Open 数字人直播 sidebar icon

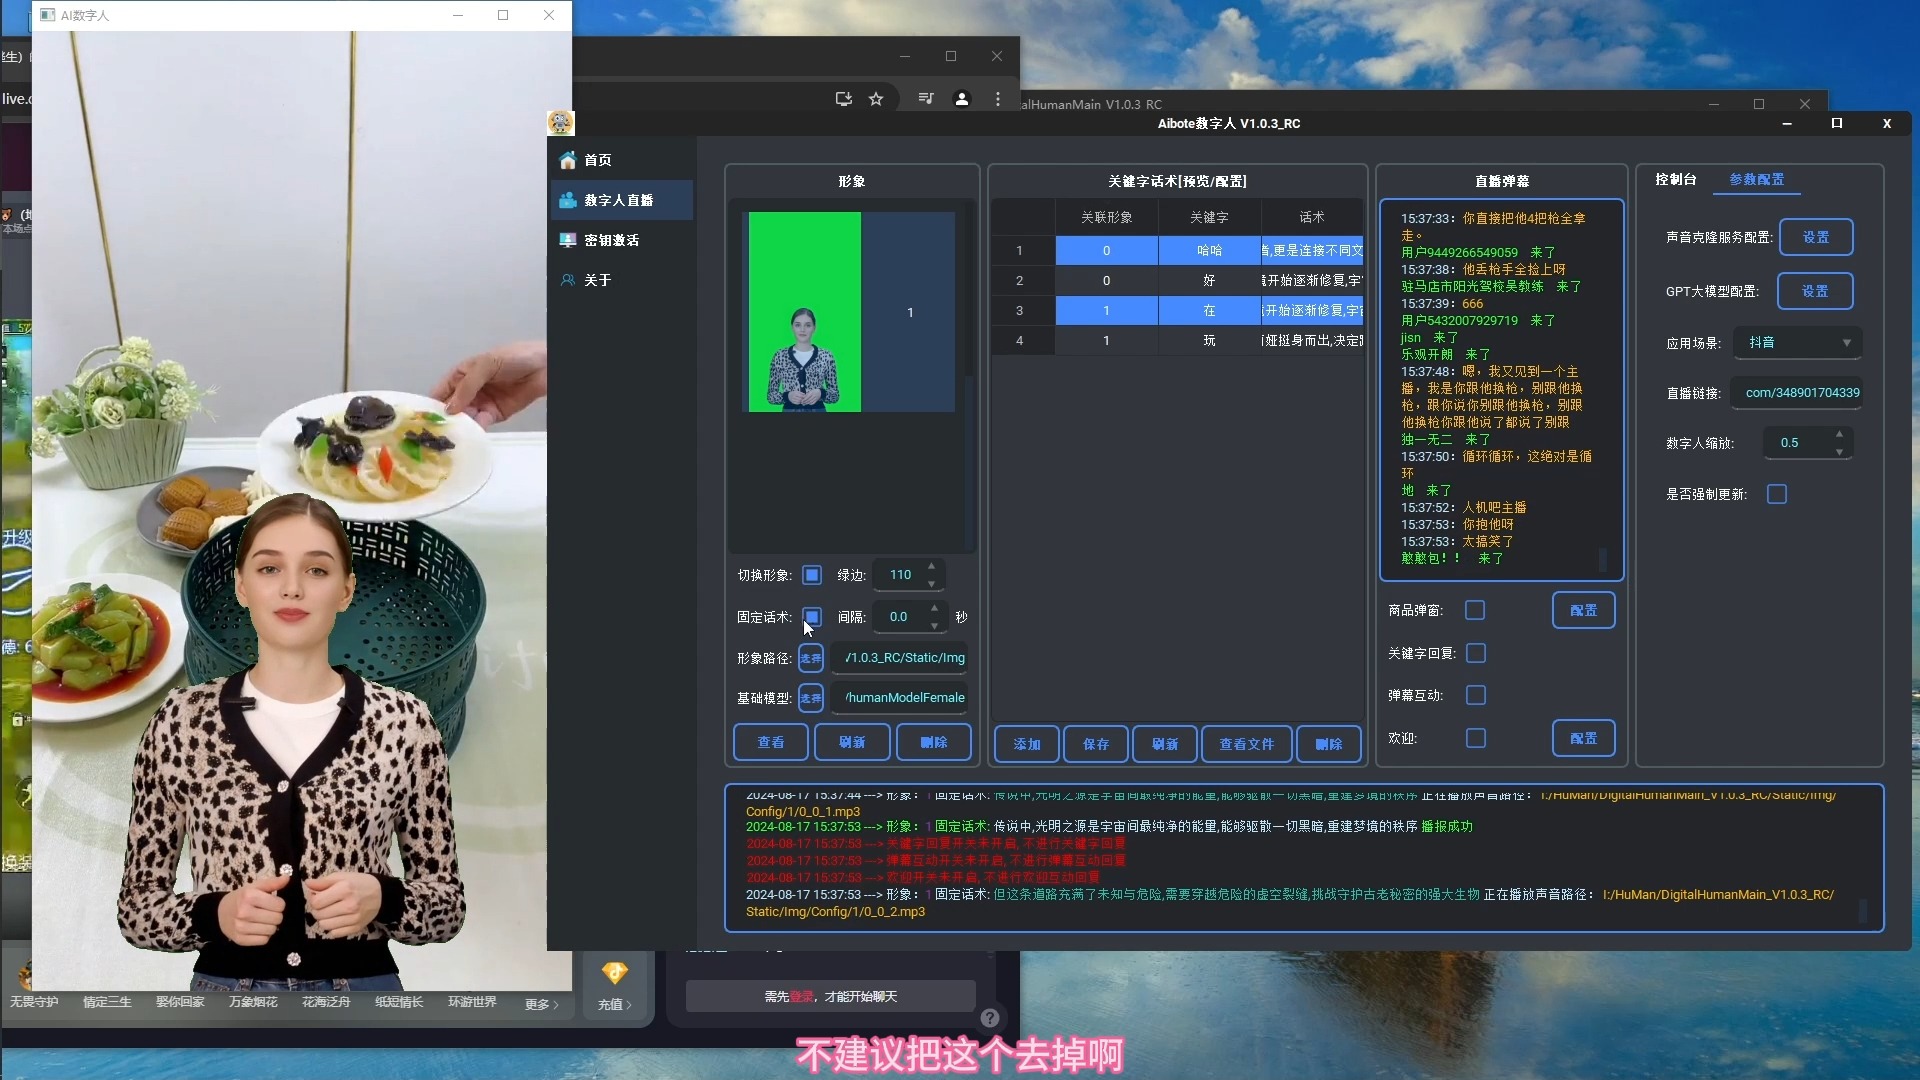tap(568, 200)
